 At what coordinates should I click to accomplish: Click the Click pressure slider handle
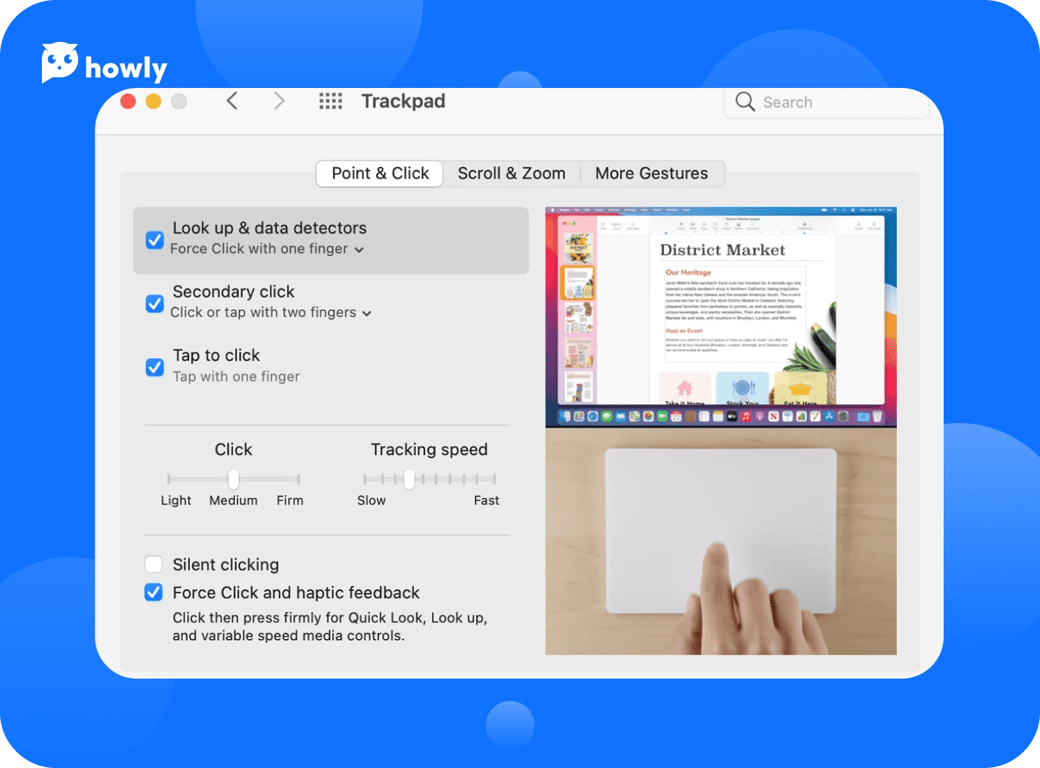coord(233,479)
